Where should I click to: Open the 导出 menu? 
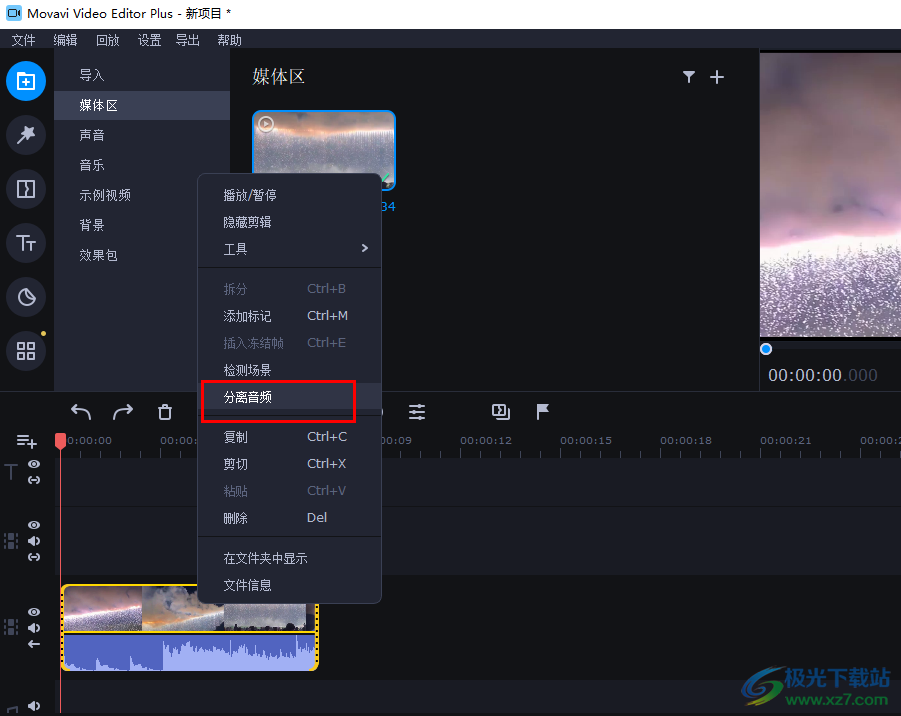point(187,40)
